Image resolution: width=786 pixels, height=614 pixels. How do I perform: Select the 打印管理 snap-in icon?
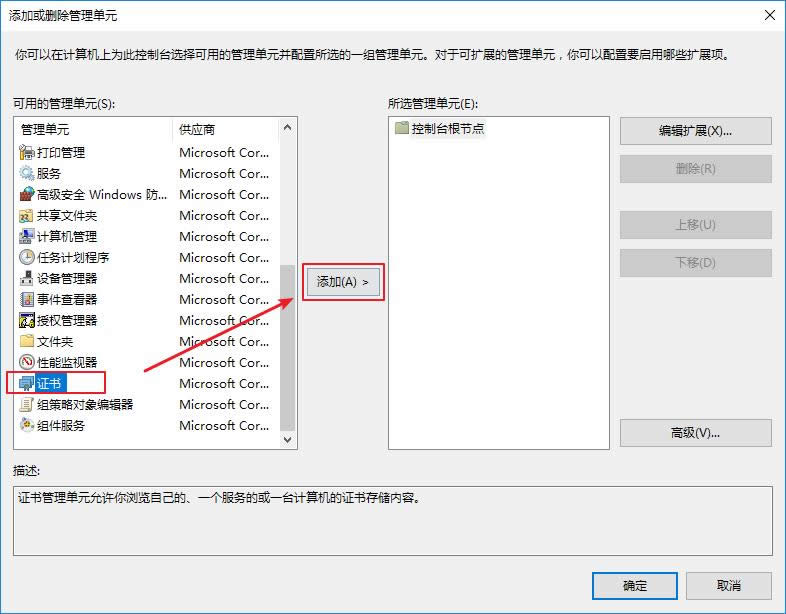[x=27, y=153]
